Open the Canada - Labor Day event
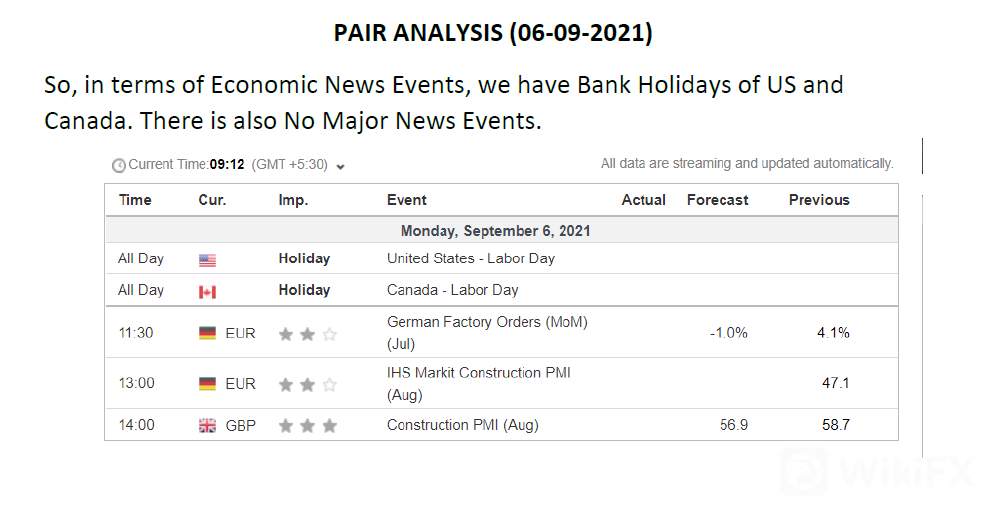 click(452, 290)
